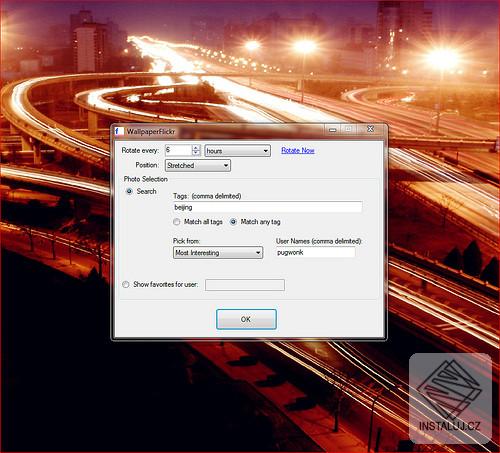This screenshot has width=500, height=453.
Task: Confirm settings with the OK button
Action: click(246, 319)
